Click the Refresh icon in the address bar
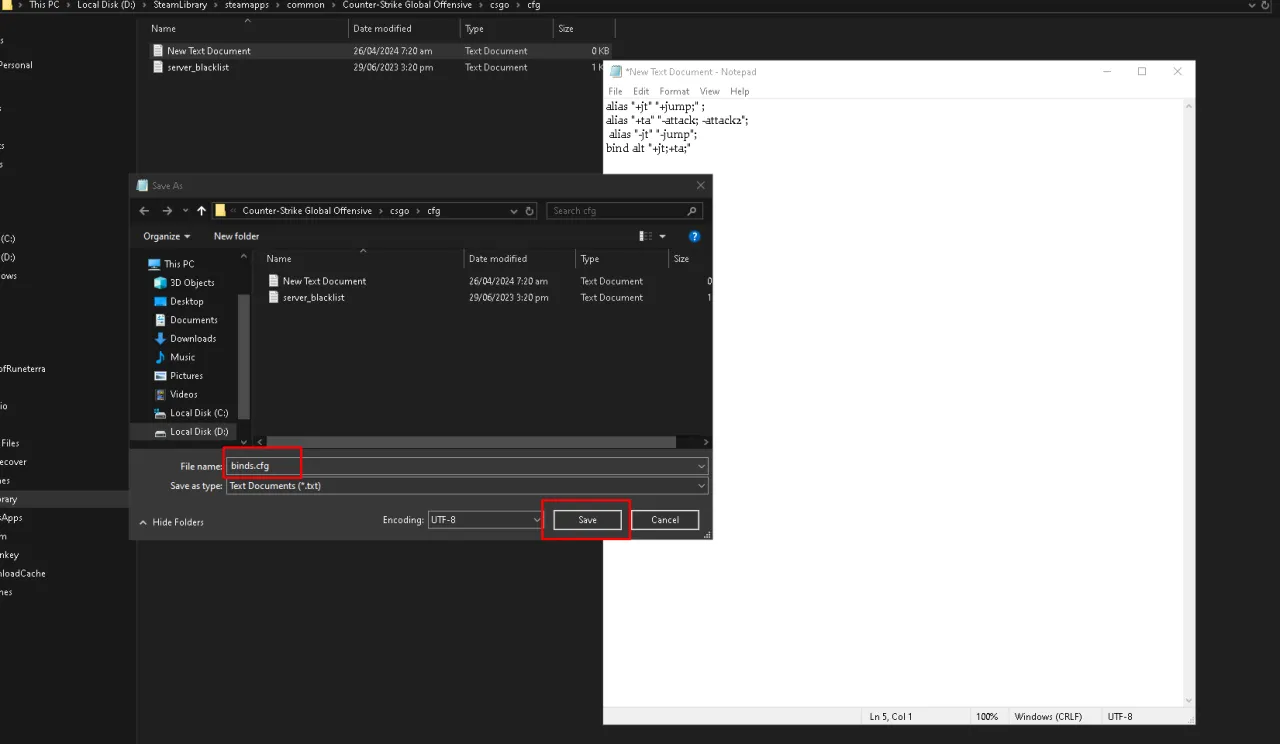Viewport: 1280px width, 744px height. tap(528, 210)
